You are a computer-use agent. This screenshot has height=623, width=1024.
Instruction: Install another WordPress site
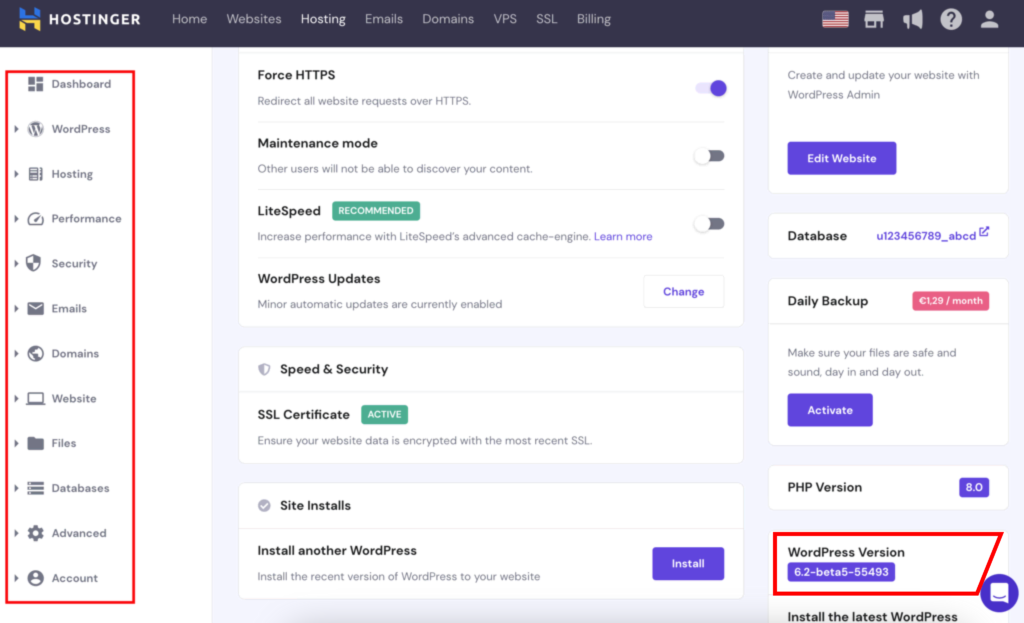[688, 564]
